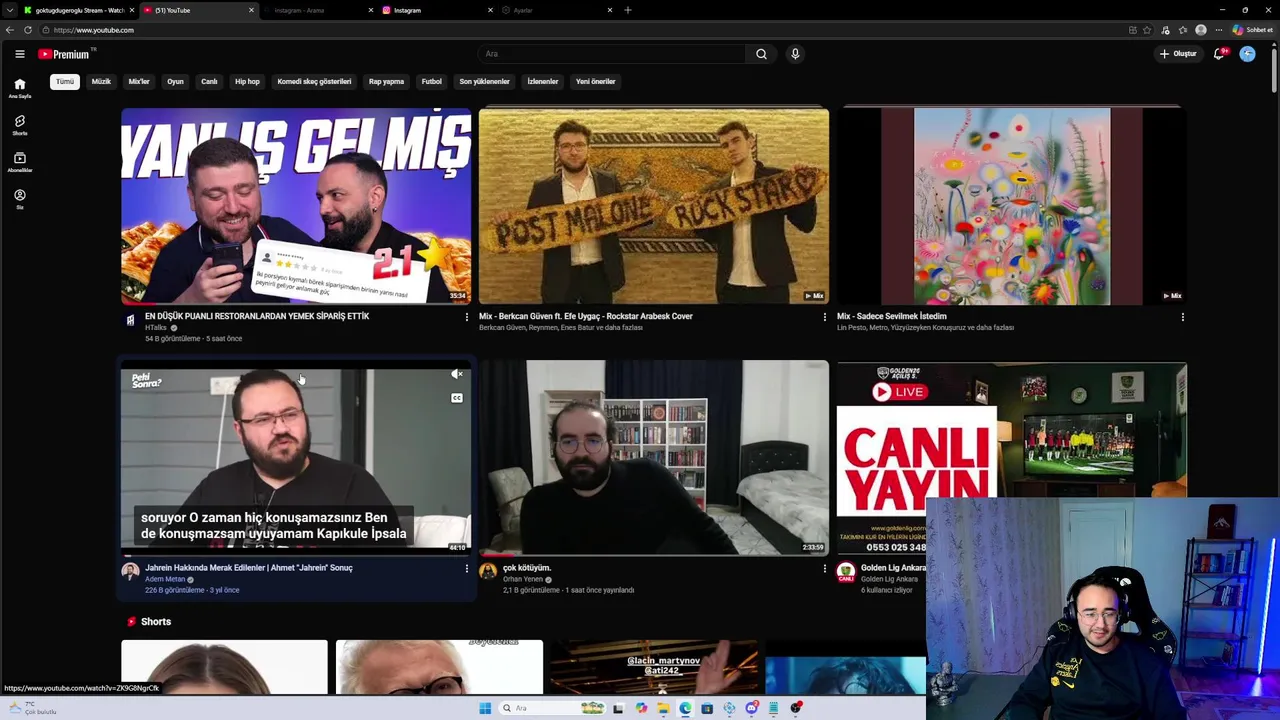Select the Oyun filter chip
Screen dimensions: 1280x720
point(175,82)
